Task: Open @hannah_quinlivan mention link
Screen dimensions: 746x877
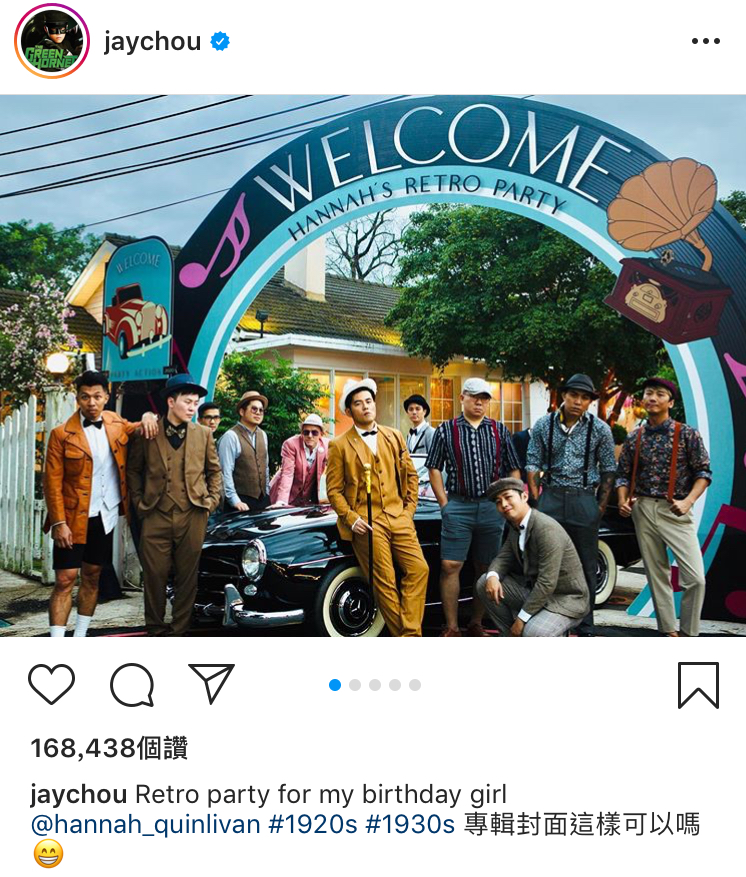Action: (x=145, y=825)
